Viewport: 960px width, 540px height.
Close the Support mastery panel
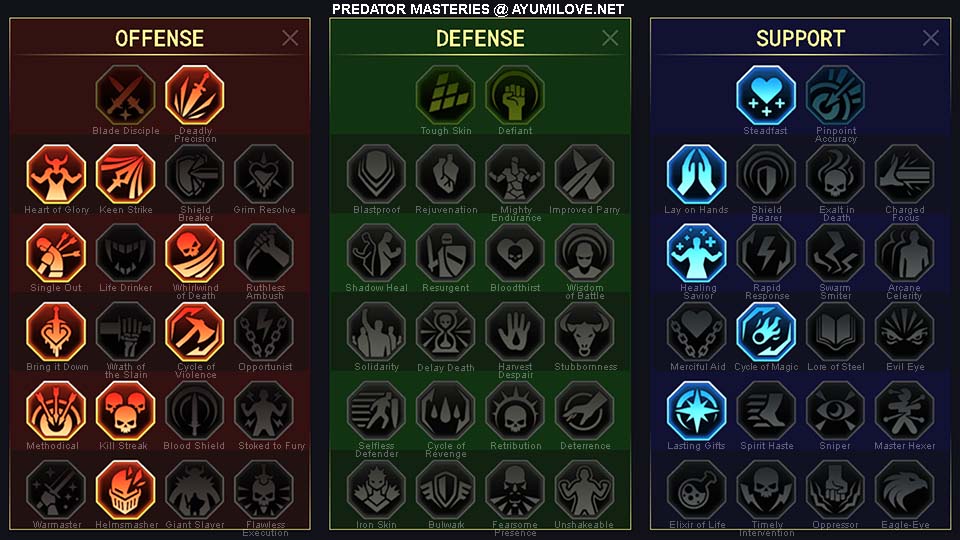click(931, 38)
